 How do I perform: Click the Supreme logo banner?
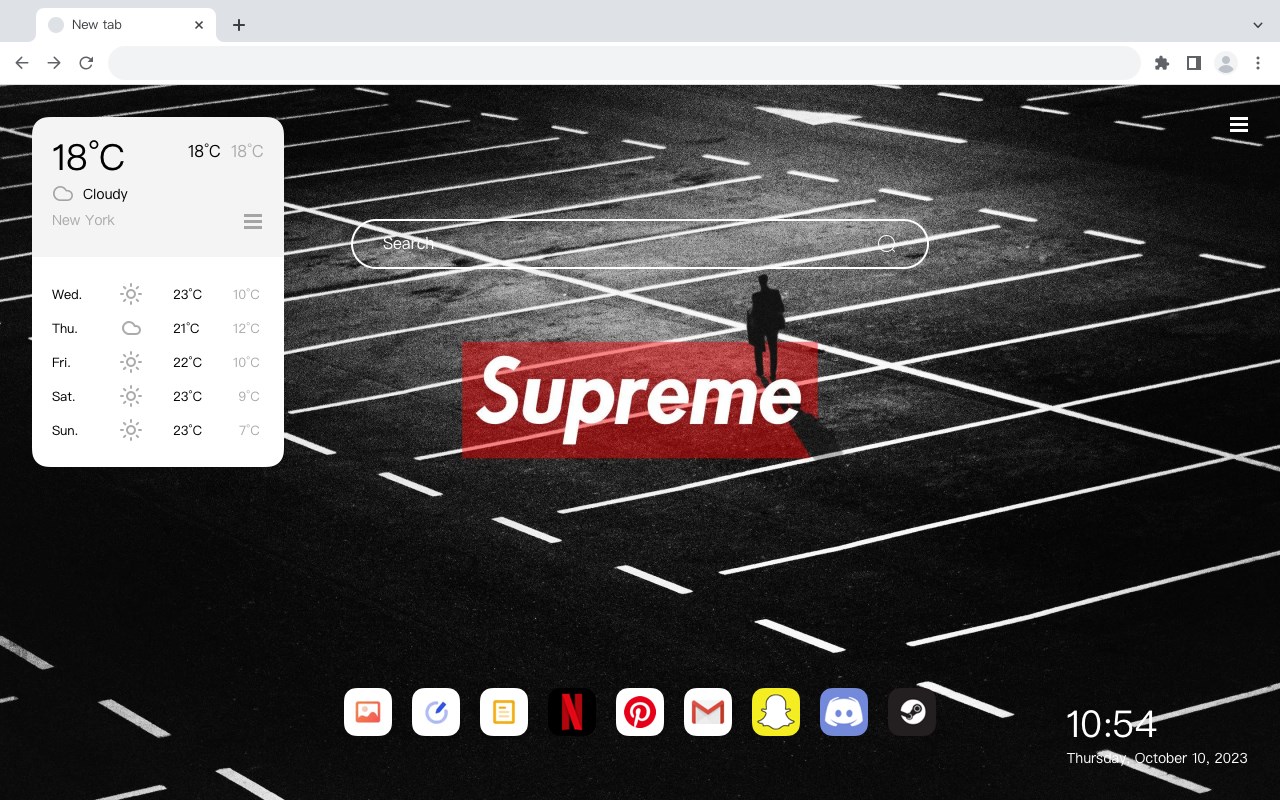click(640, 400)
